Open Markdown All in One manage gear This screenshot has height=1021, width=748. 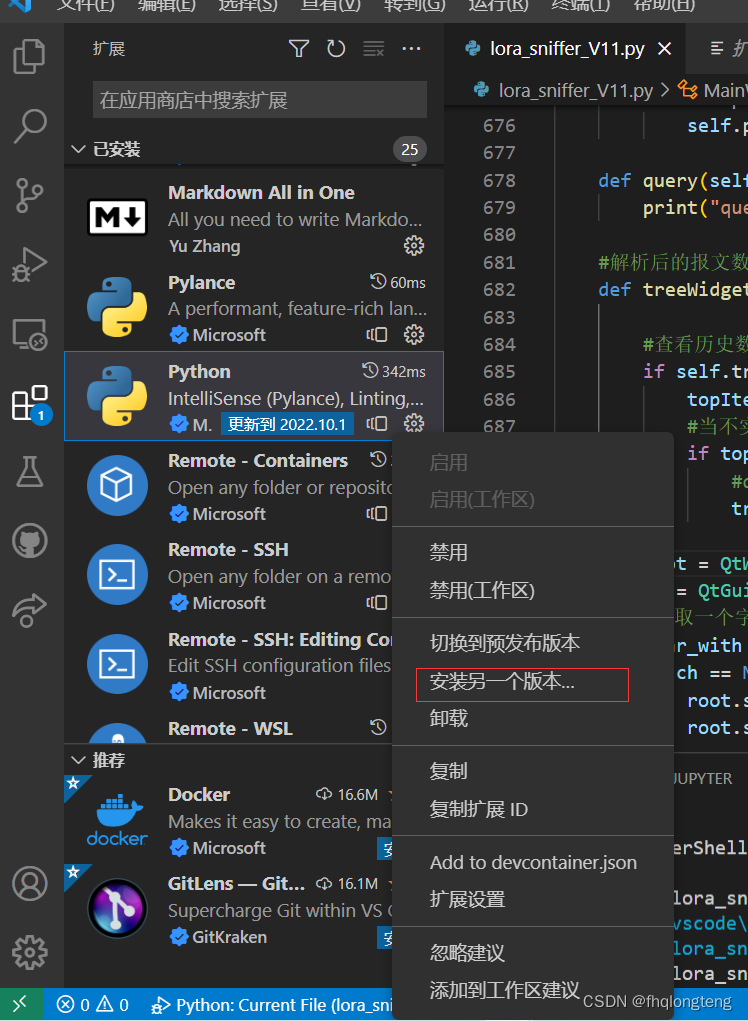click(414, 245)
